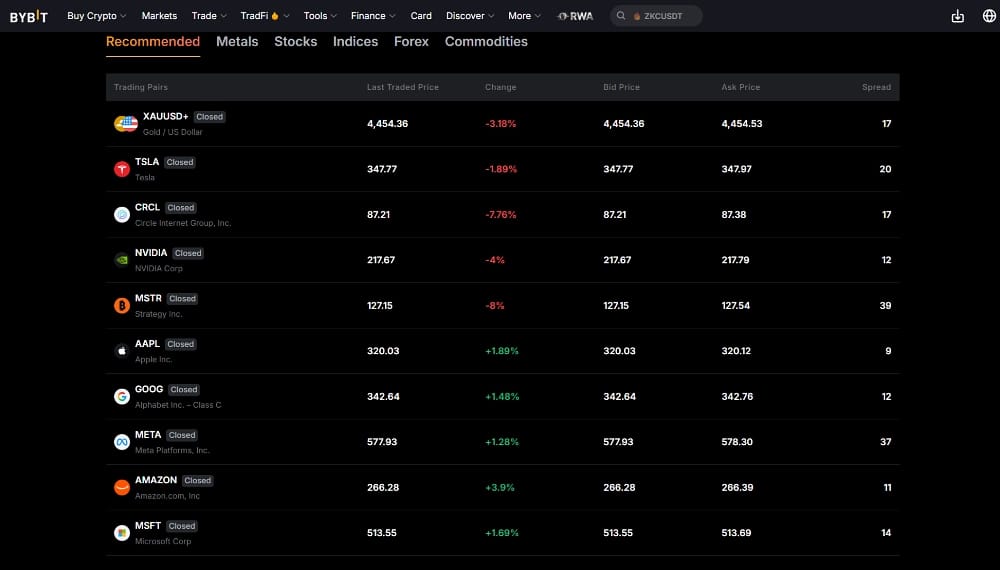Open the MSTR trading pair

(x=503, y=306)
